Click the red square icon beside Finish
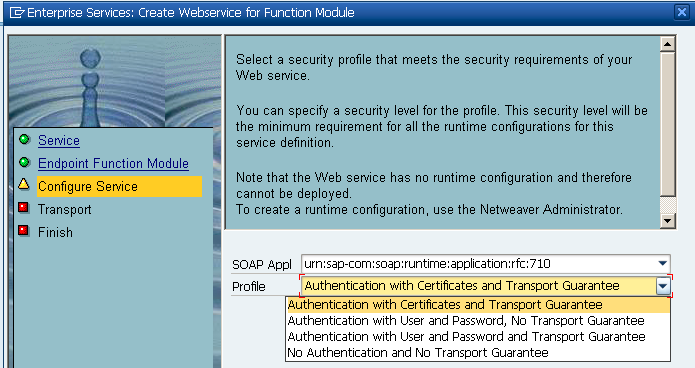This screenshot has height=368, width=695. click(x=24, y=231)
